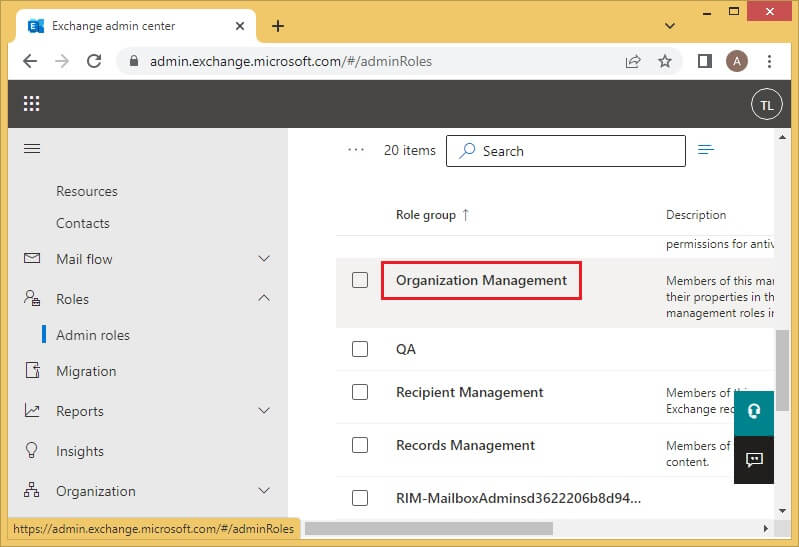
Task: Click the browser address bar URL
Action: tap(290, 61)
